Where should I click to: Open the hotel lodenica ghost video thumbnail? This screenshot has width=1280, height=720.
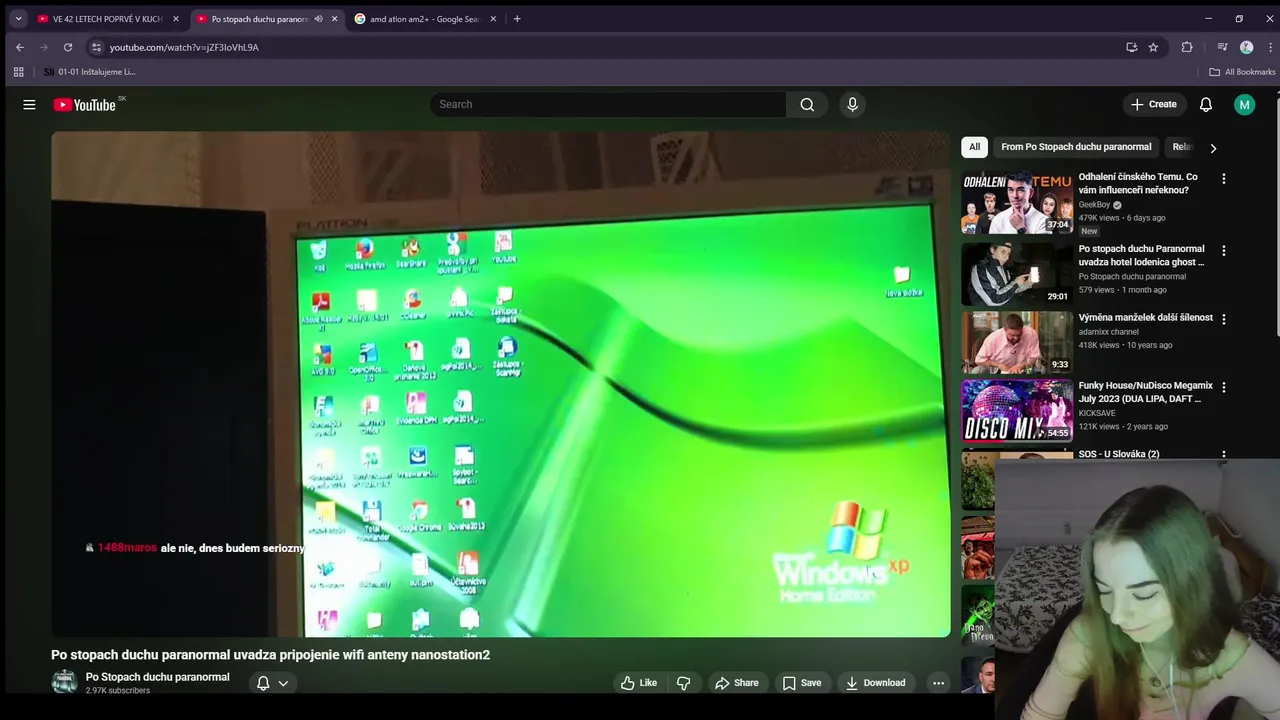1017,275
